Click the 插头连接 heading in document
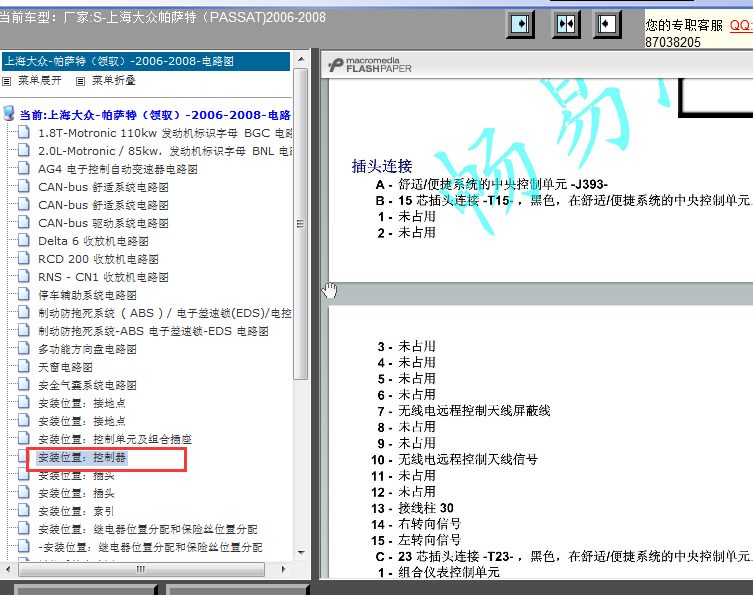The height and width of the screenshot is (595, 753). [x=382, y=166]
